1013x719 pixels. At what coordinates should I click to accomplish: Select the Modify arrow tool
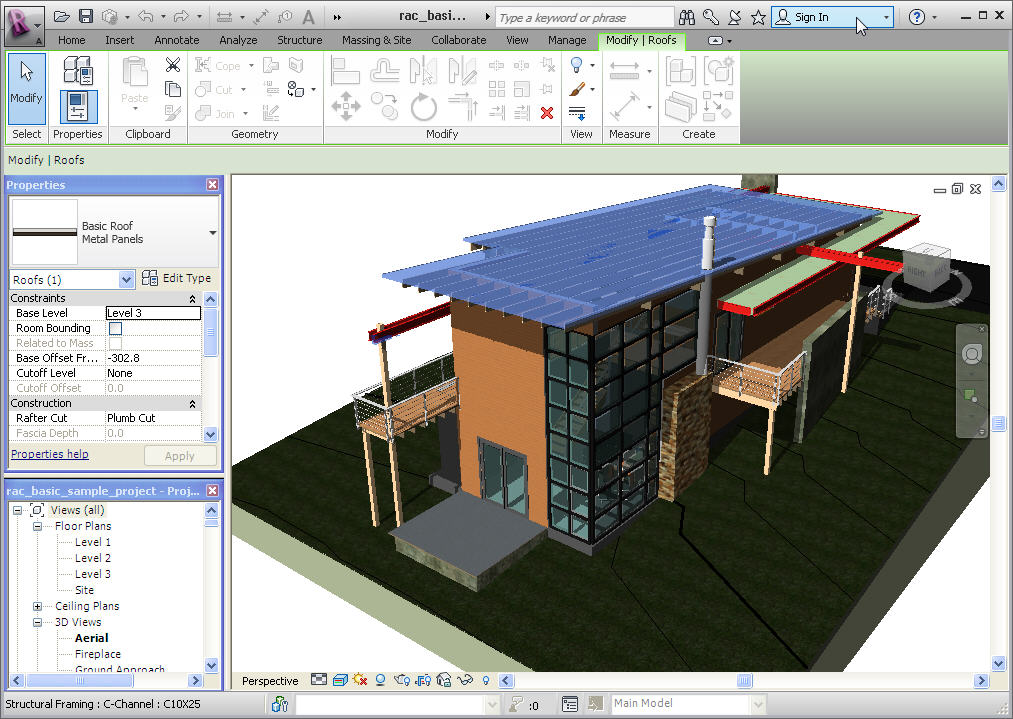[26, 83]
